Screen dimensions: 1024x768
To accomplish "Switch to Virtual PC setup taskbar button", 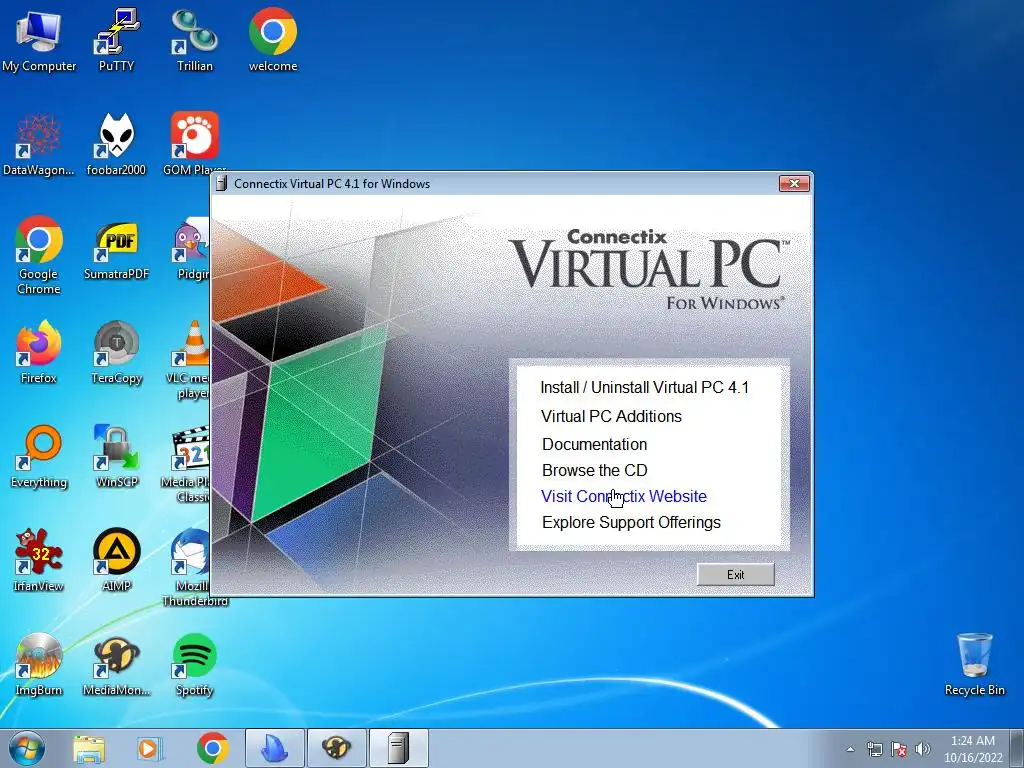I will point(399,748).
